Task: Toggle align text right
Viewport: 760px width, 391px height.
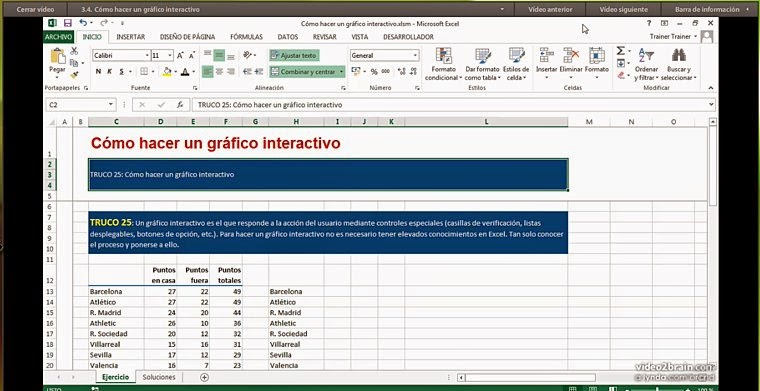Action: click(231, 71)
